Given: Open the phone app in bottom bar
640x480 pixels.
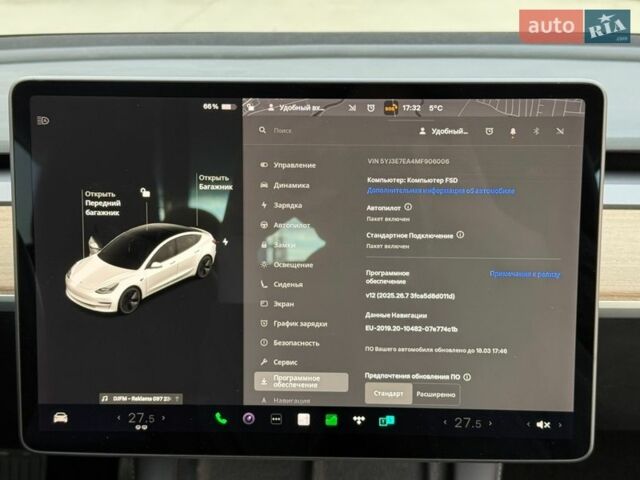Looking at the screenshot, I should [x=221, y=418].
